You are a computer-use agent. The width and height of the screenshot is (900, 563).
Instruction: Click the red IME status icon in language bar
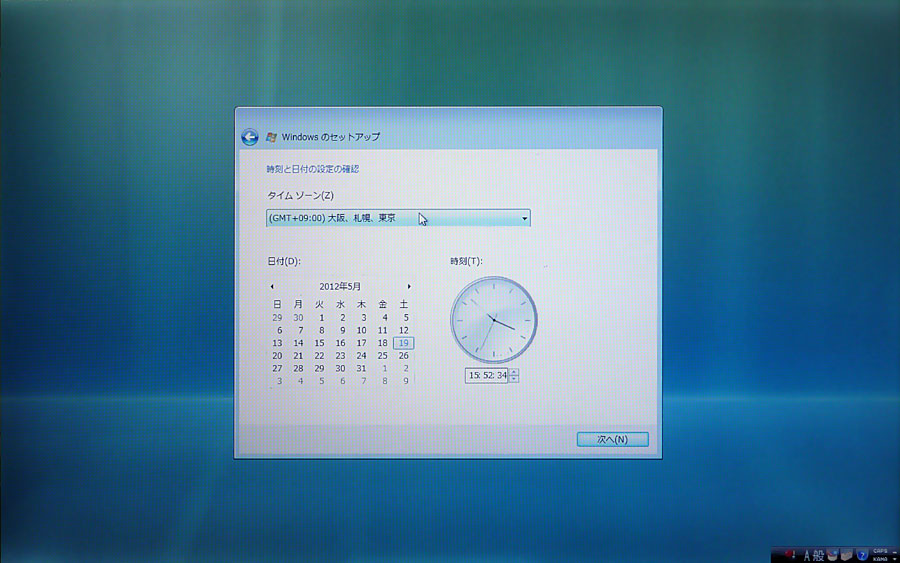(x=790, y=554)
